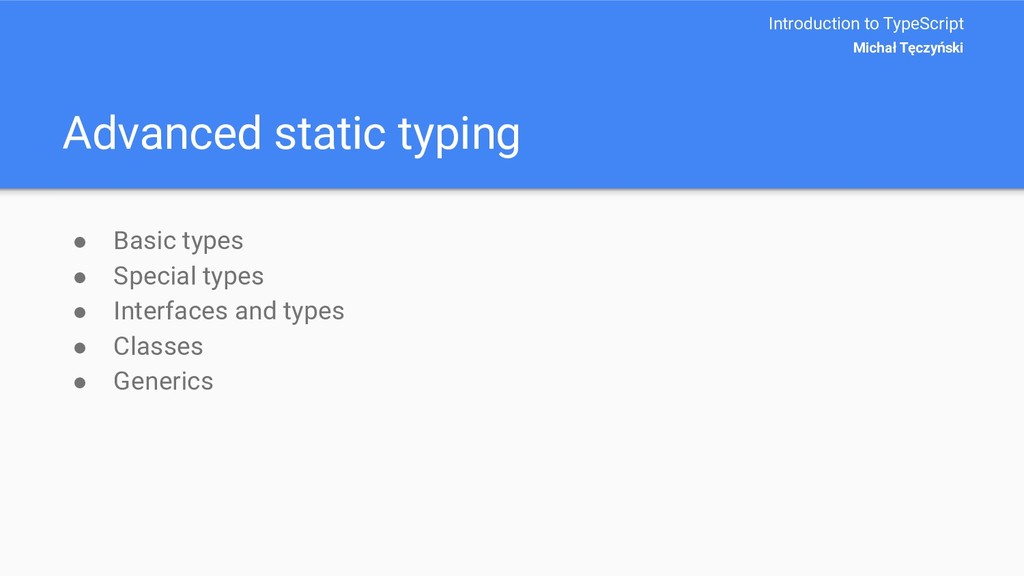Select the Special types list item
The width and height of the screenshot is (1024, 576).
[x=189, y=276]
